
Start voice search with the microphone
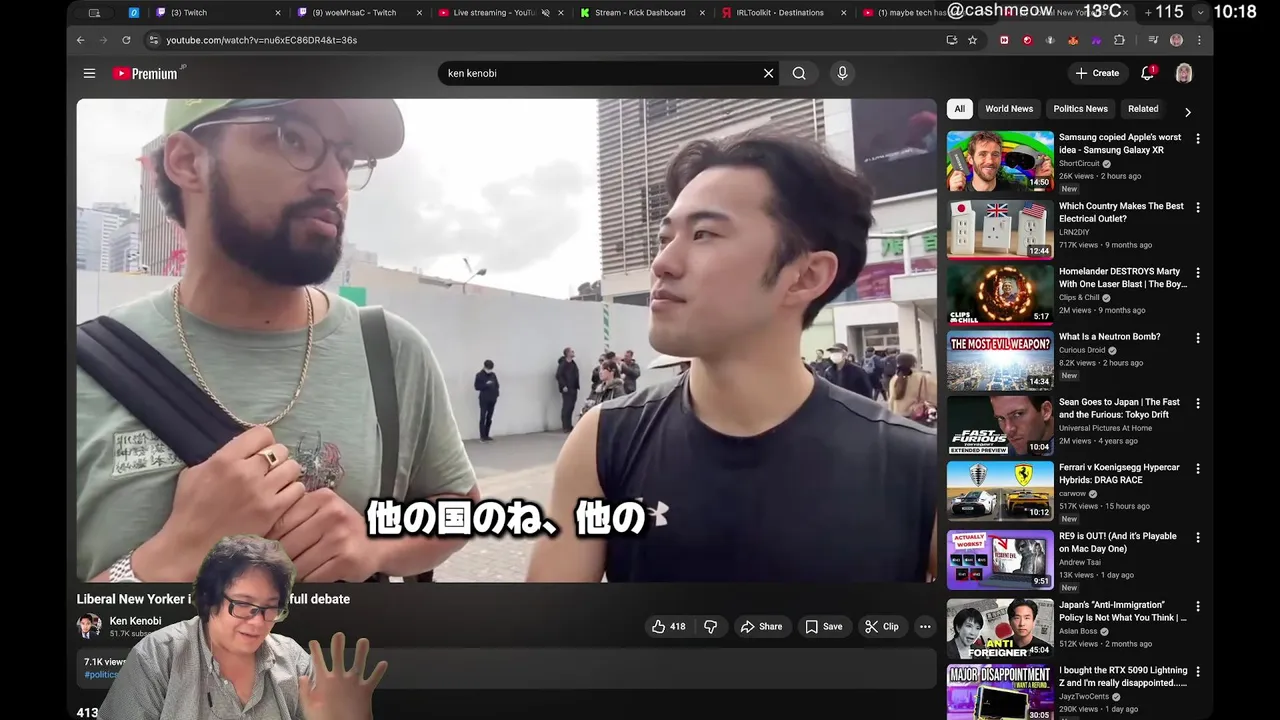[x=842, y=73]
